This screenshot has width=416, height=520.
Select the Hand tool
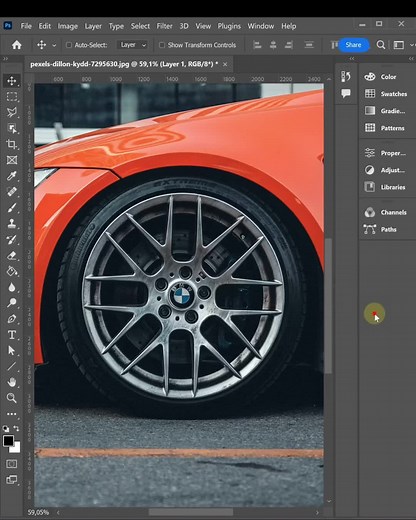[x=12, y=382]
